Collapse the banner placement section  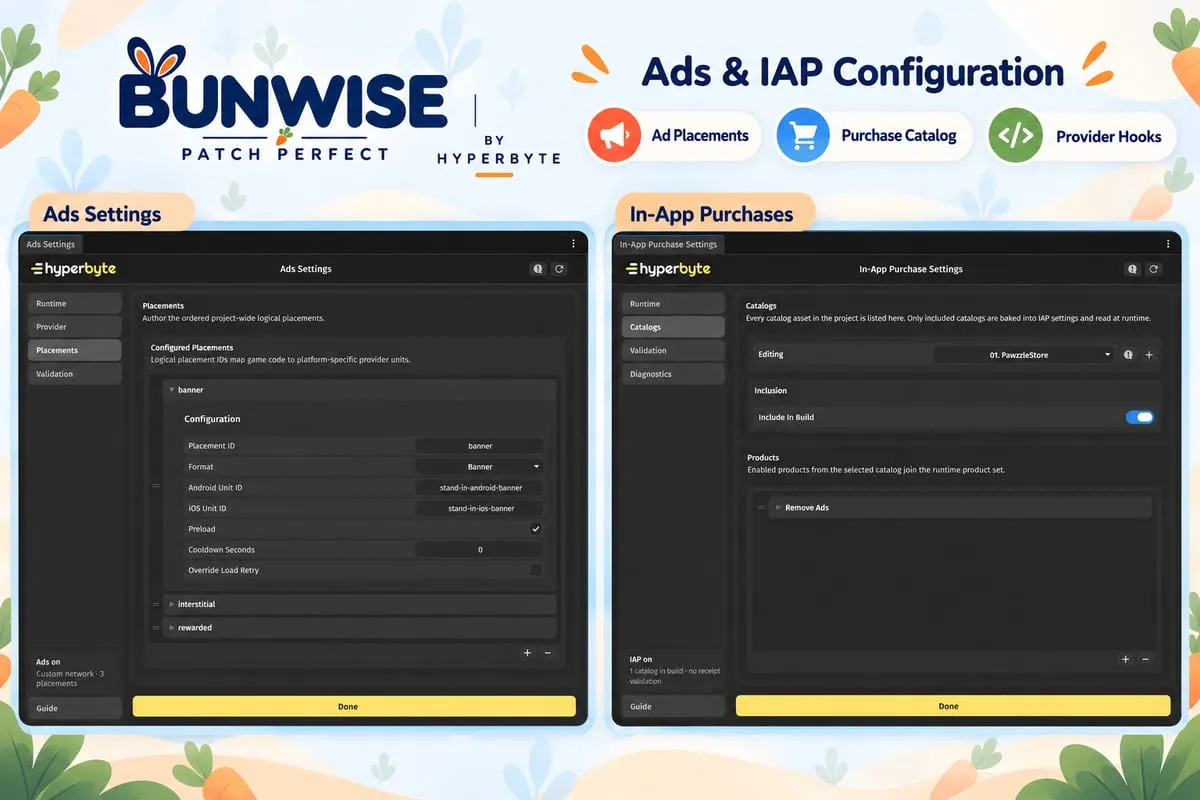click(171, 390)
